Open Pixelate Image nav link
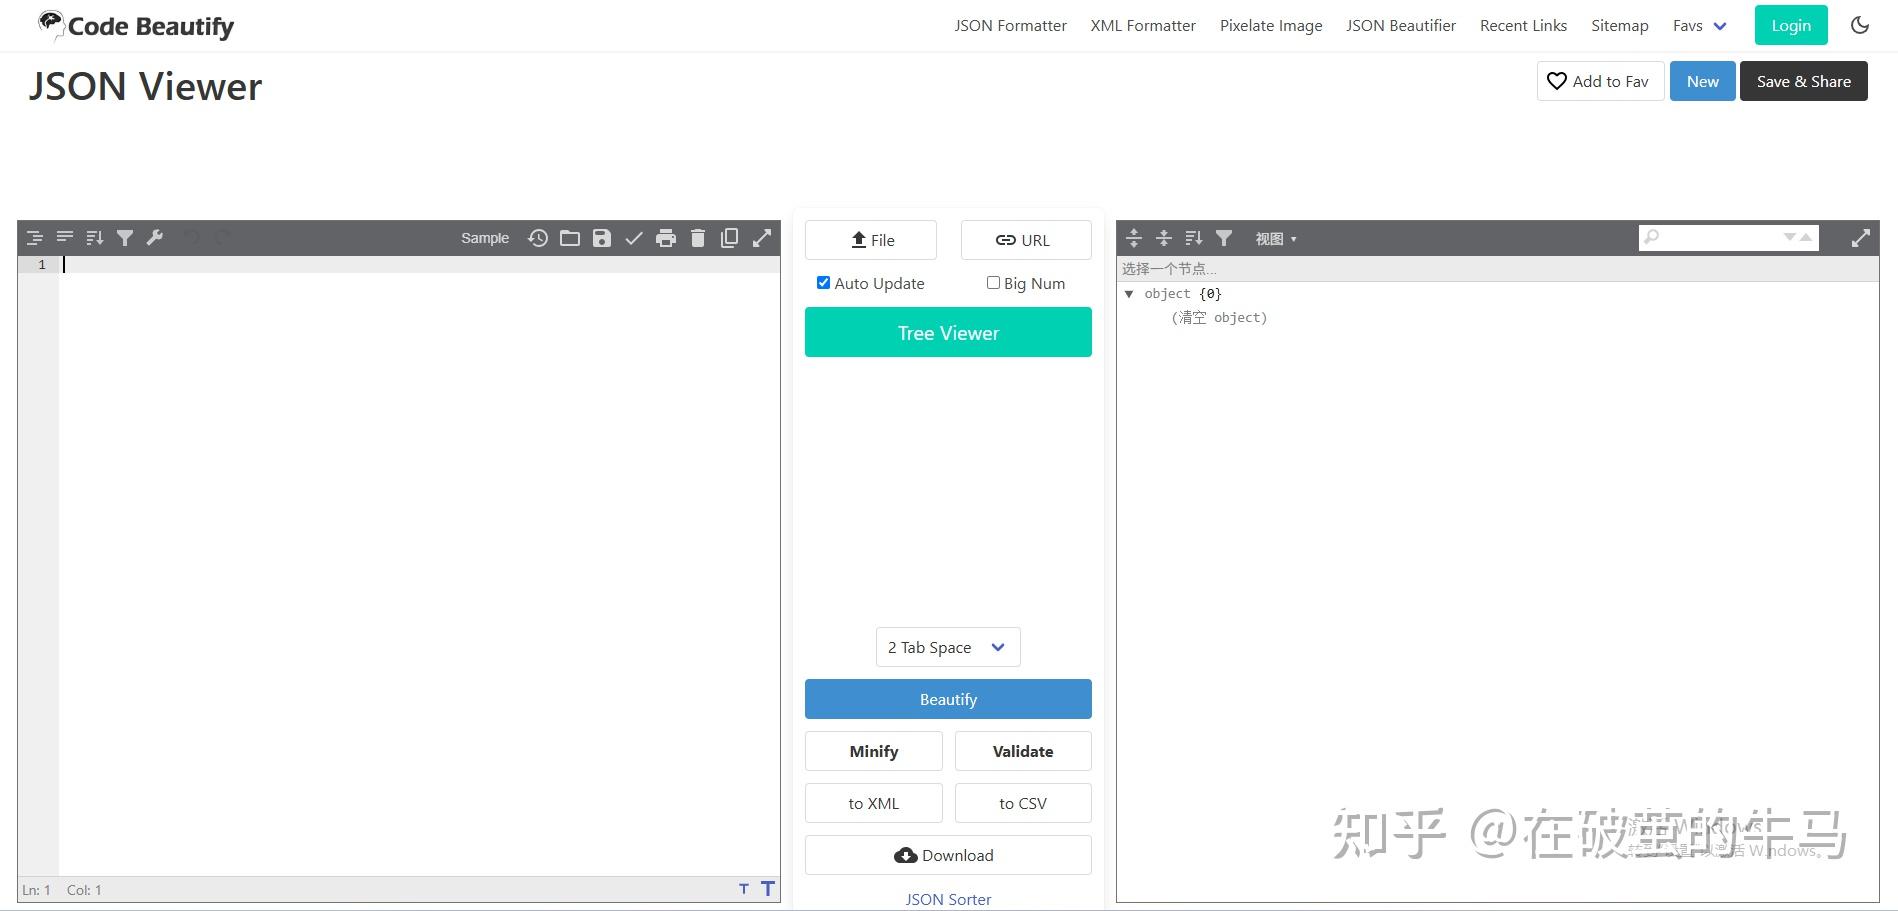Image resolution: width=1898 pixels, height=911 pixels. 1271,26
